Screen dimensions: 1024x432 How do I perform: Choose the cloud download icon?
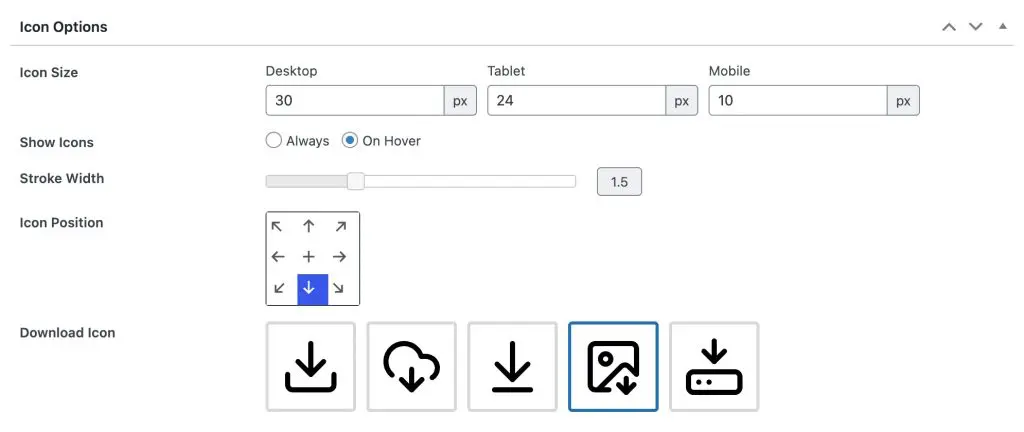(x=411, y=366)
